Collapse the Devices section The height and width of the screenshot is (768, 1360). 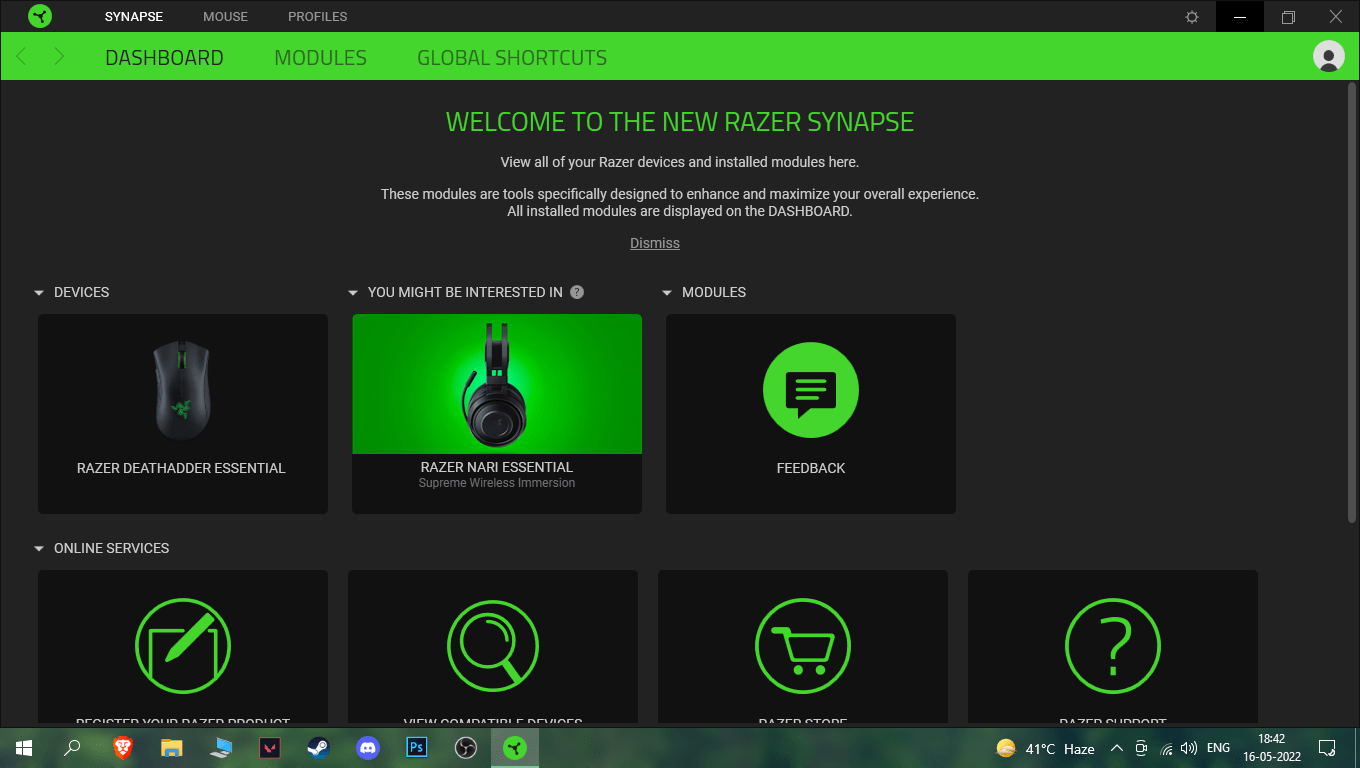point(39,293)
